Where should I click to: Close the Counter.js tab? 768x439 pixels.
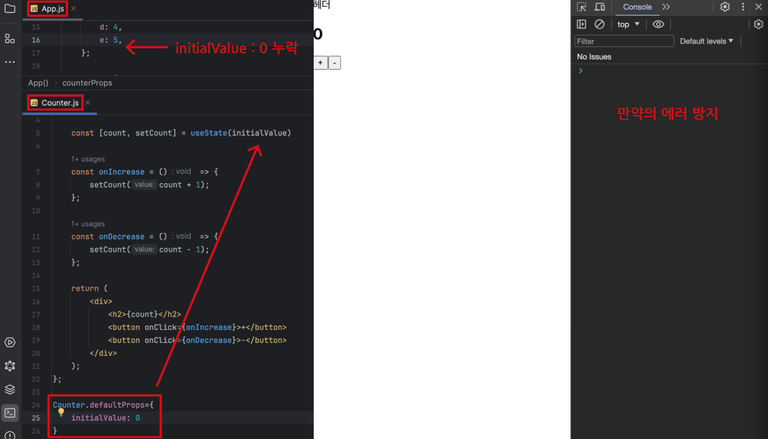(88, 102)
